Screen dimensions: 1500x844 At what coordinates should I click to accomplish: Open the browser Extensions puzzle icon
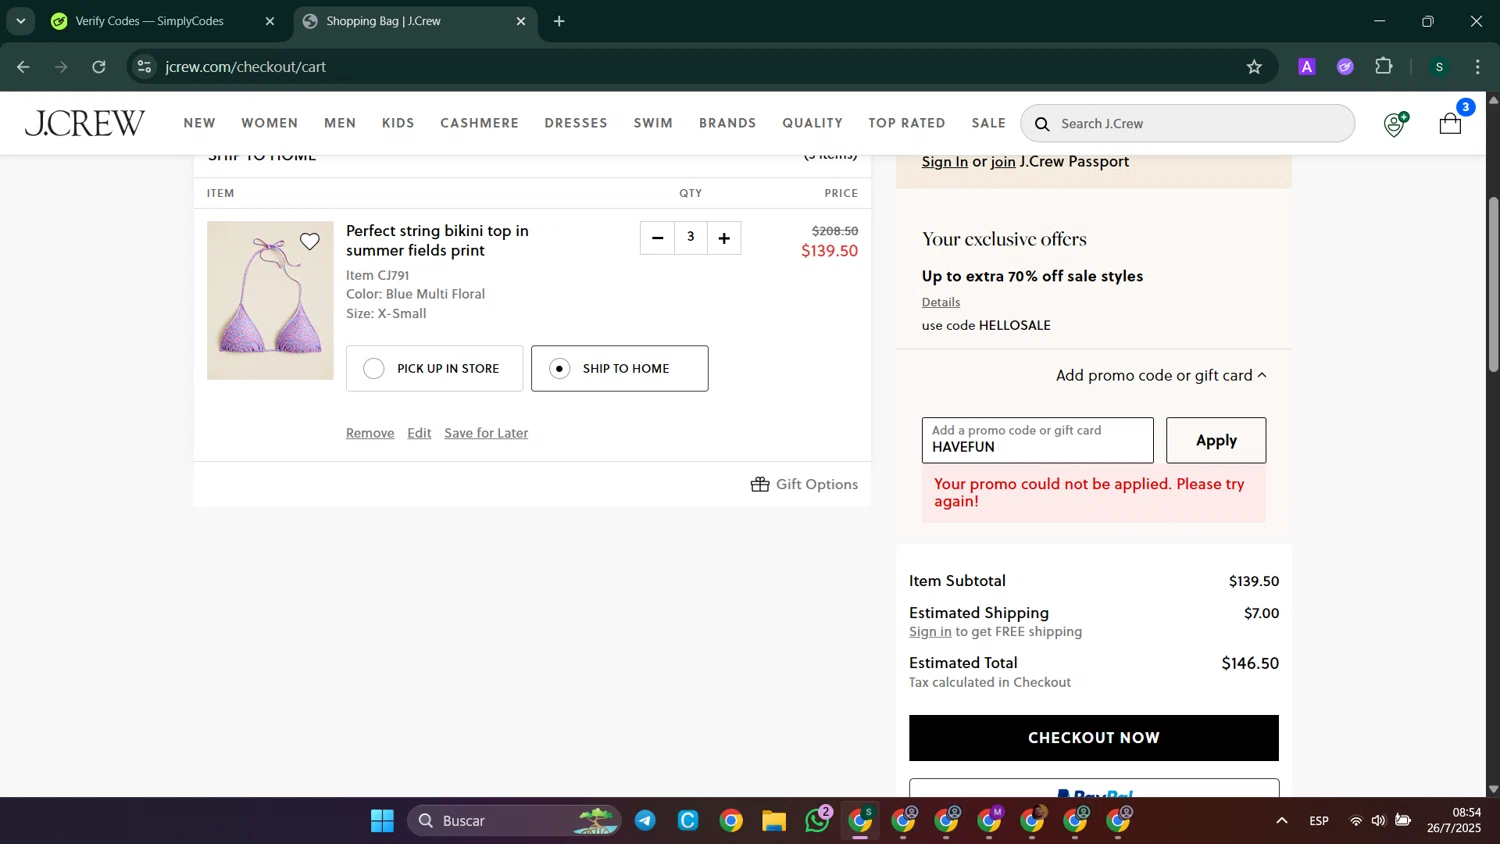[x=1384, y=67]
